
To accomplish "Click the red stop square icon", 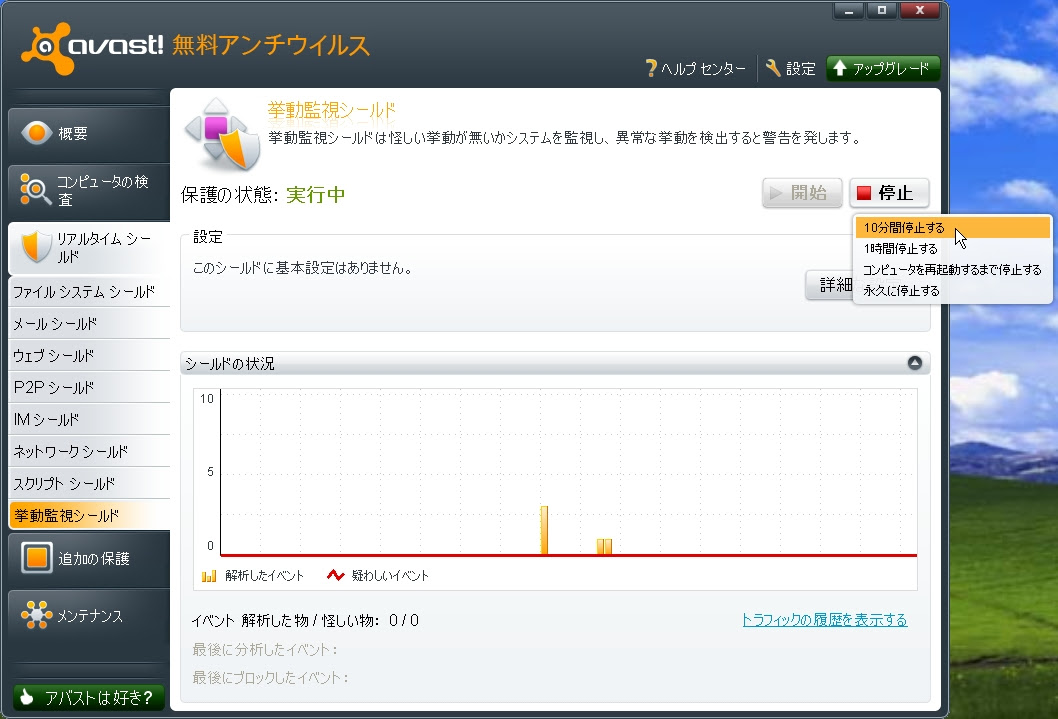I will pos(864,193).
